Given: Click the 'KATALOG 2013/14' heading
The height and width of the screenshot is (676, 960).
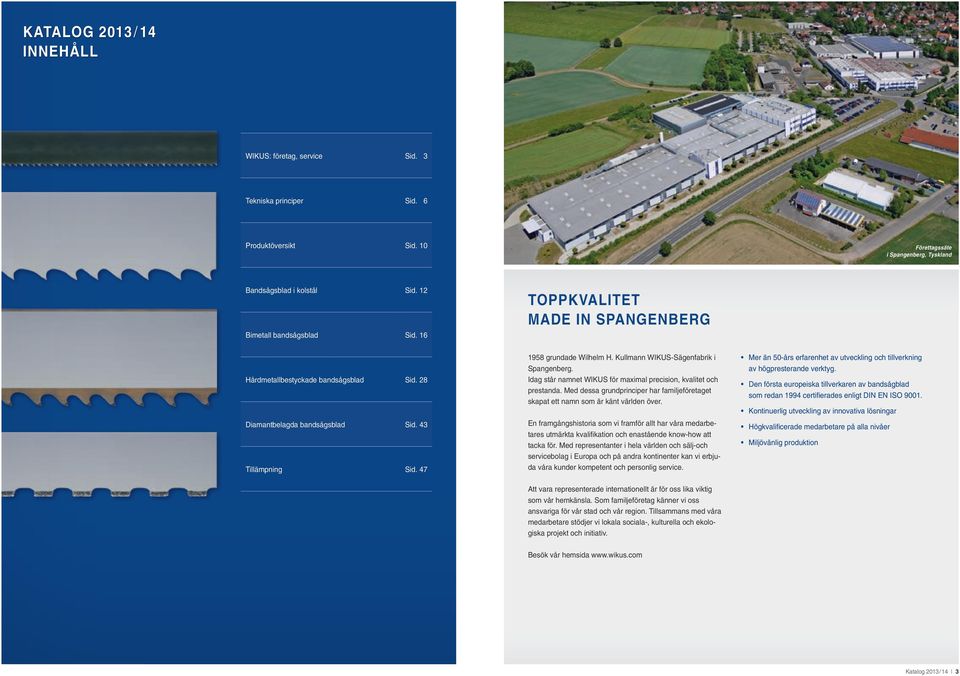Looking at the screenshot, I should tap(89, 32).
